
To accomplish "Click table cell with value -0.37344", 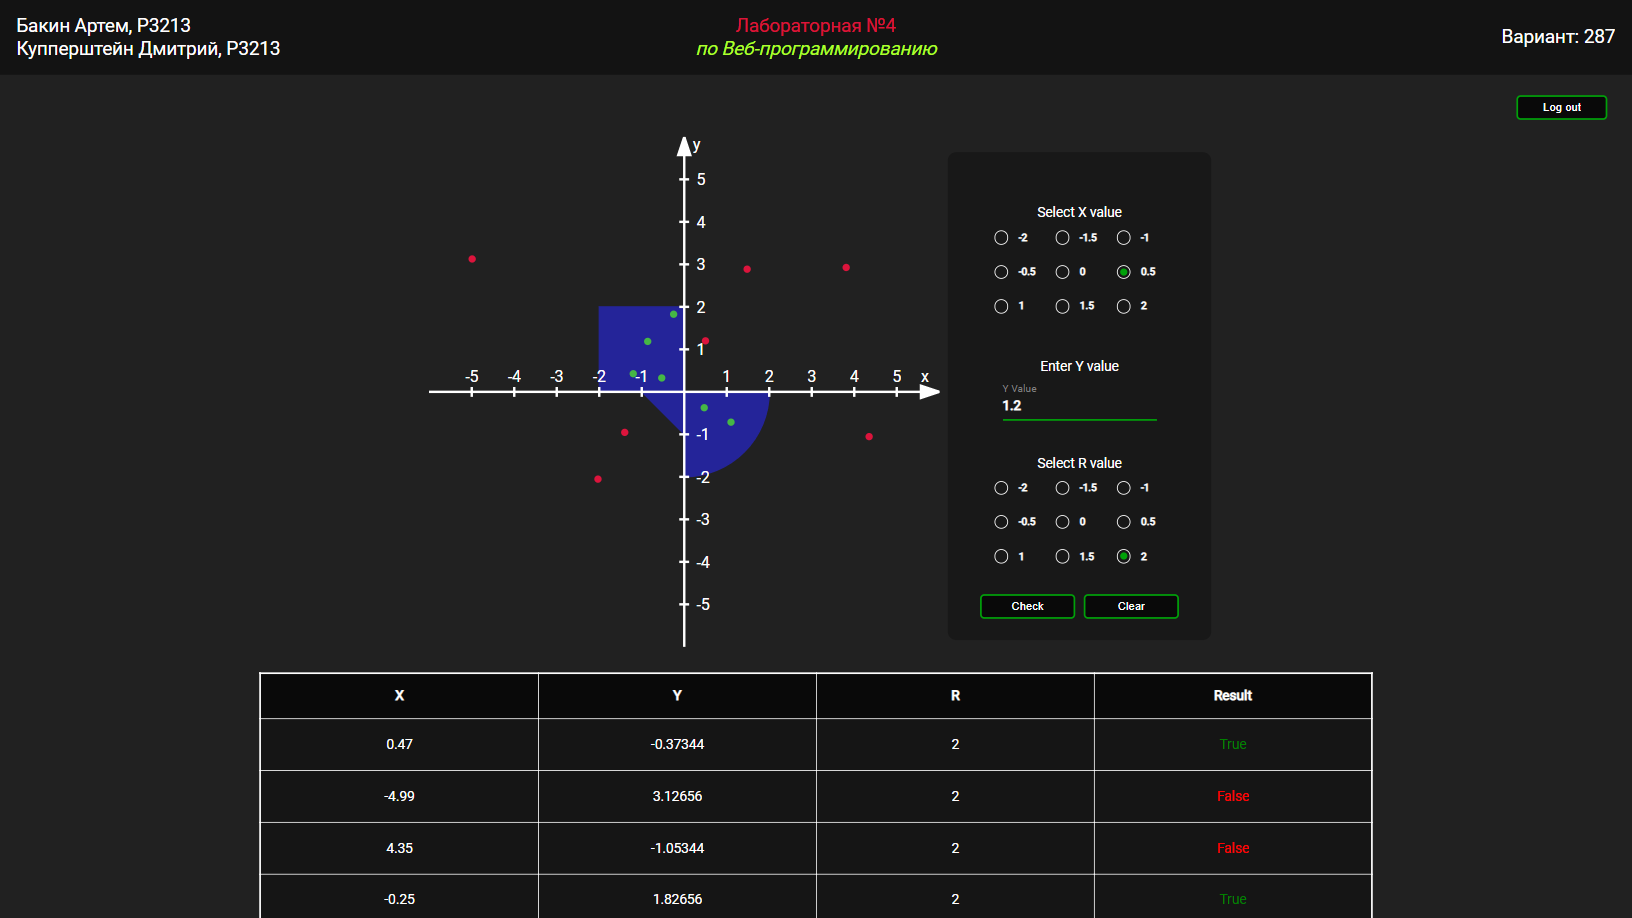I will tap(677, 744).
